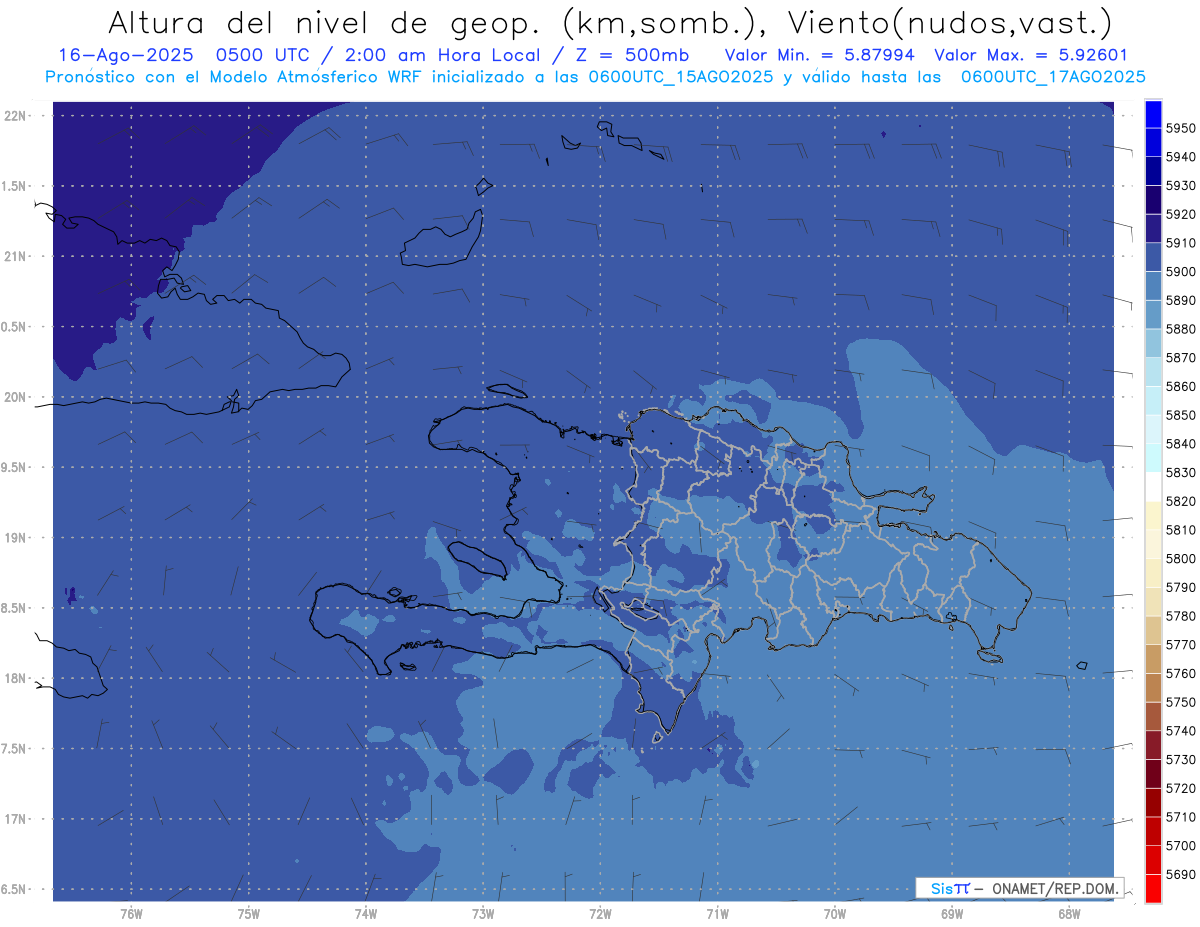1200x927 pixels.
Task: Select the color bar segment between 5730 and 5720
Action: 1153,774
